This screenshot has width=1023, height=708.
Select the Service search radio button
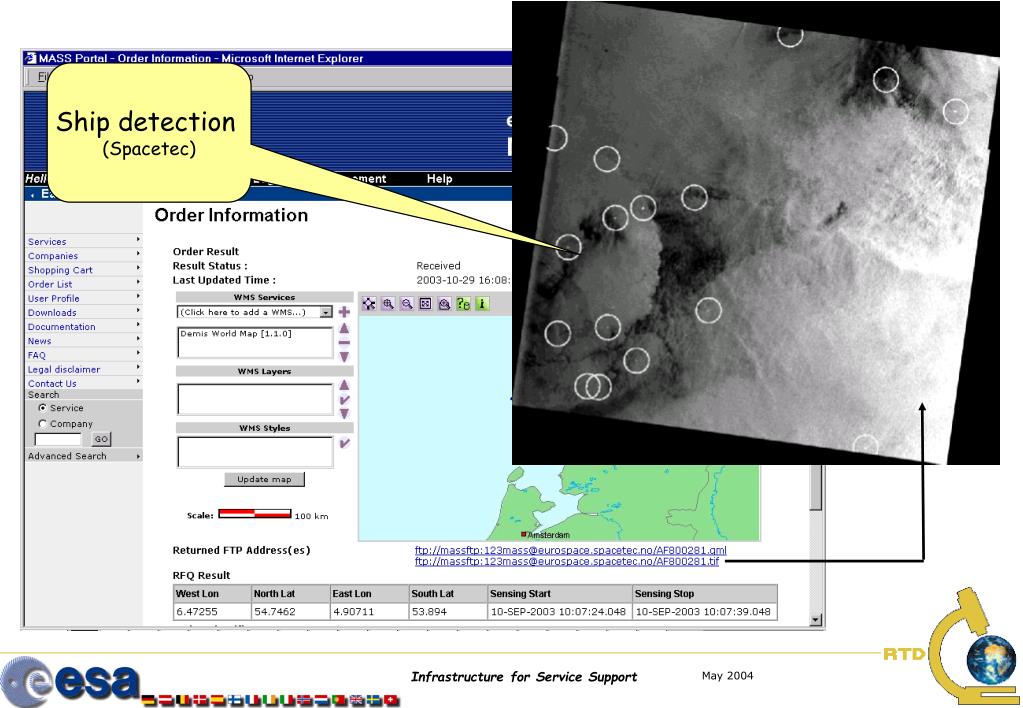tap(42, 408)
